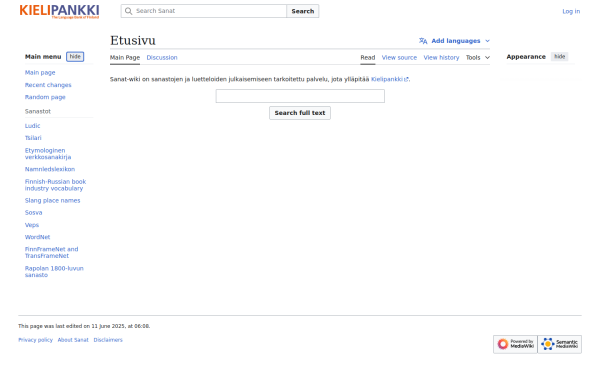Open the Tools dropdown menu
Viewport: 600px width, 375px height.
tap(478, 57)
